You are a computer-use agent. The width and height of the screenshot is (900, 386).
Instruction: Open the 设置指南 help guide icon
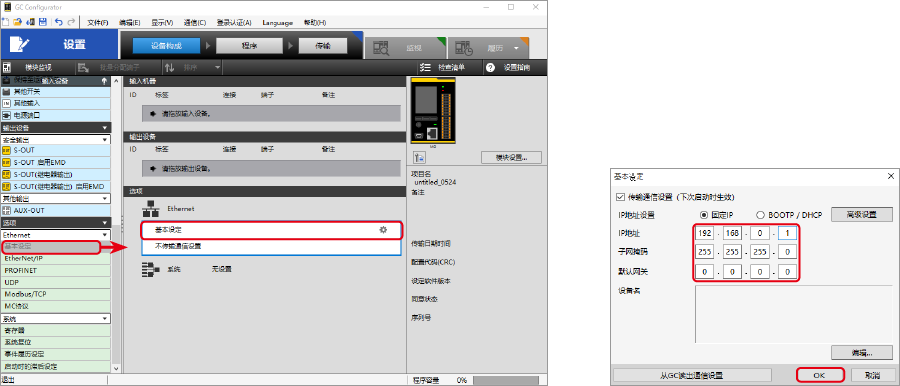tap(490, 67)
